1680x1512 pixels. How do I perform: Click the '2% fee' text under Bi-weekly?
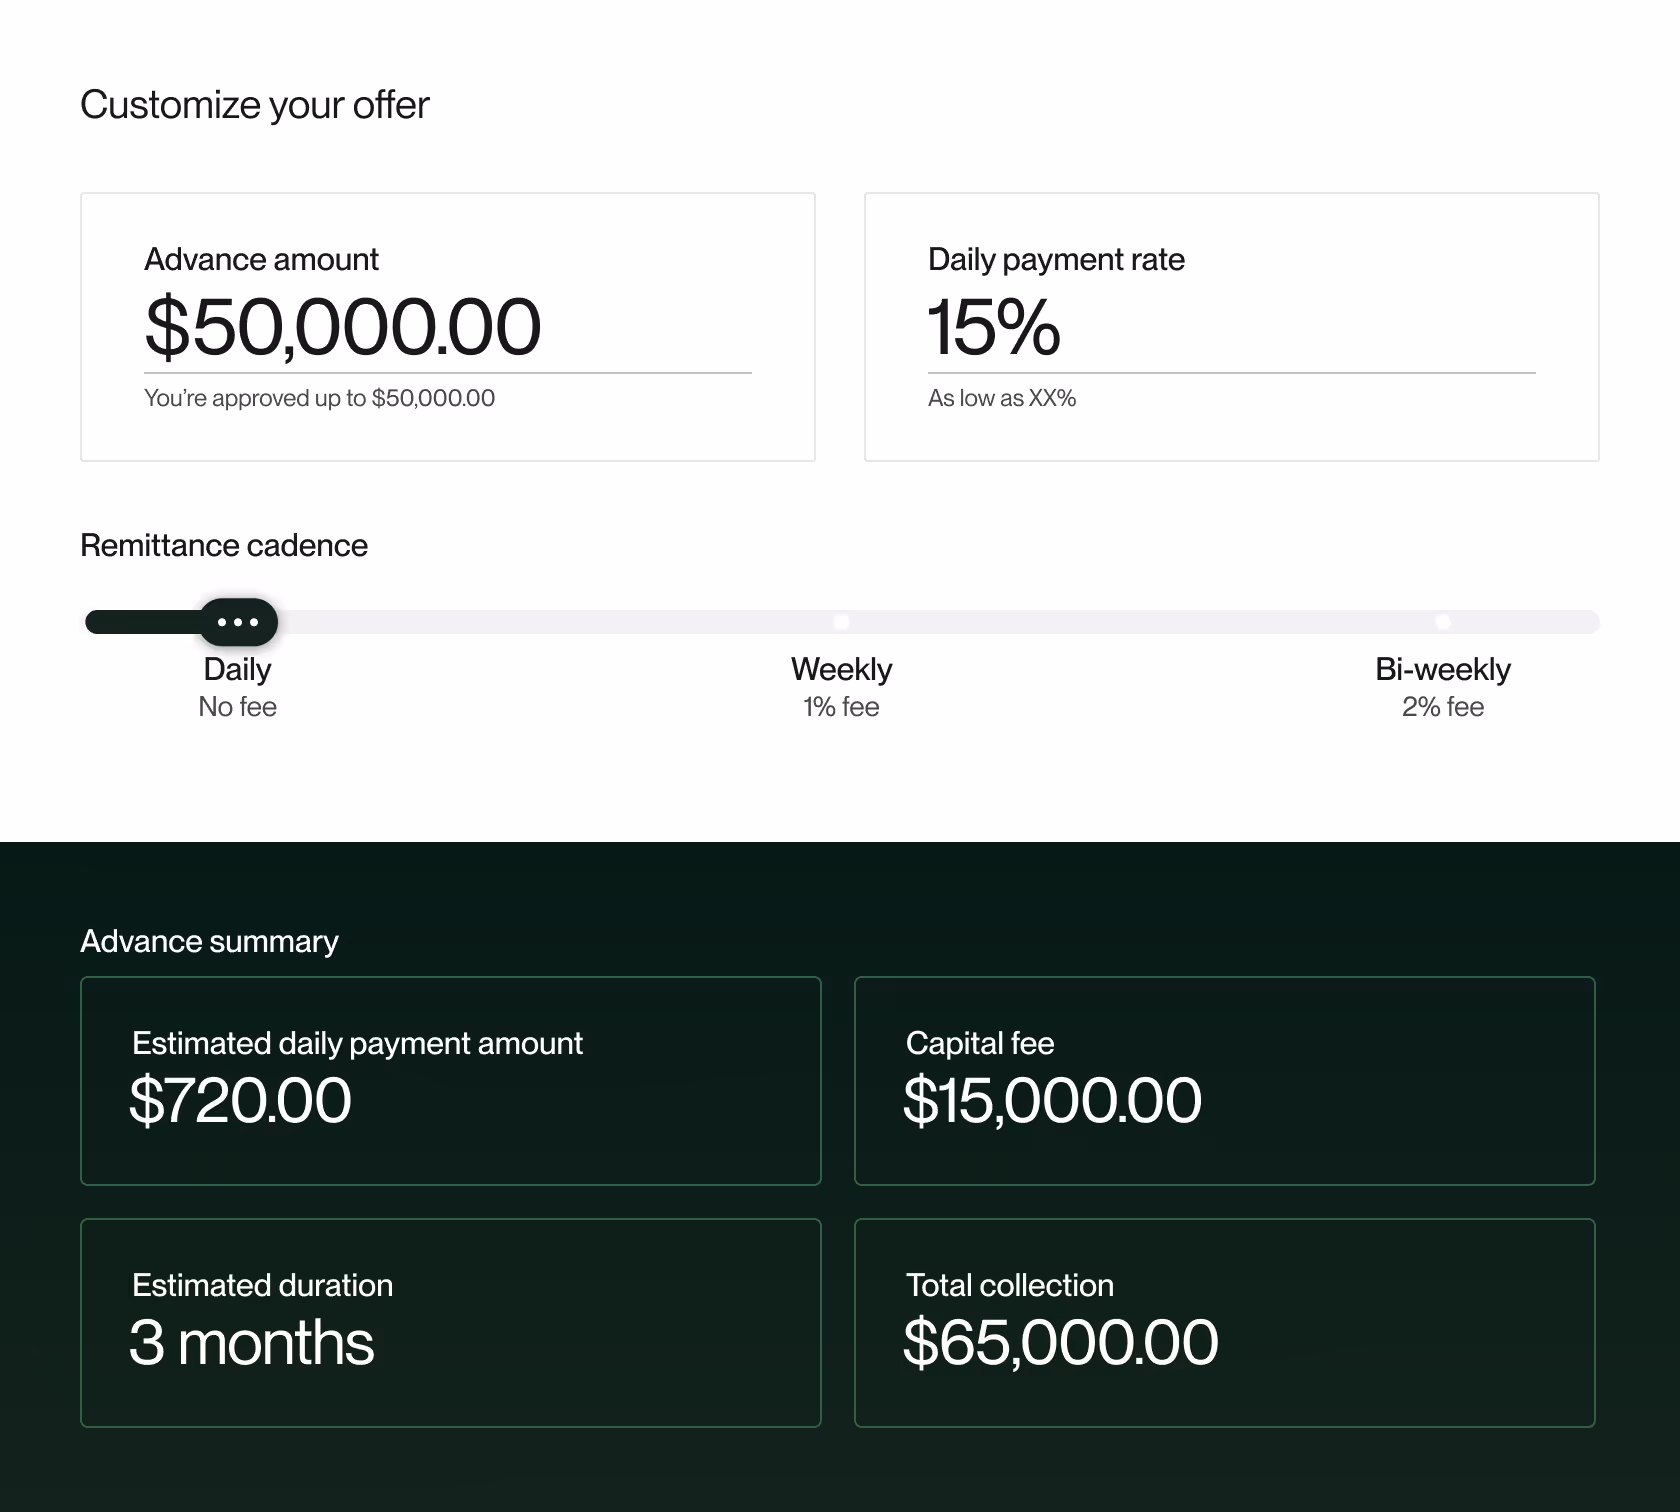coord(1442,707)
